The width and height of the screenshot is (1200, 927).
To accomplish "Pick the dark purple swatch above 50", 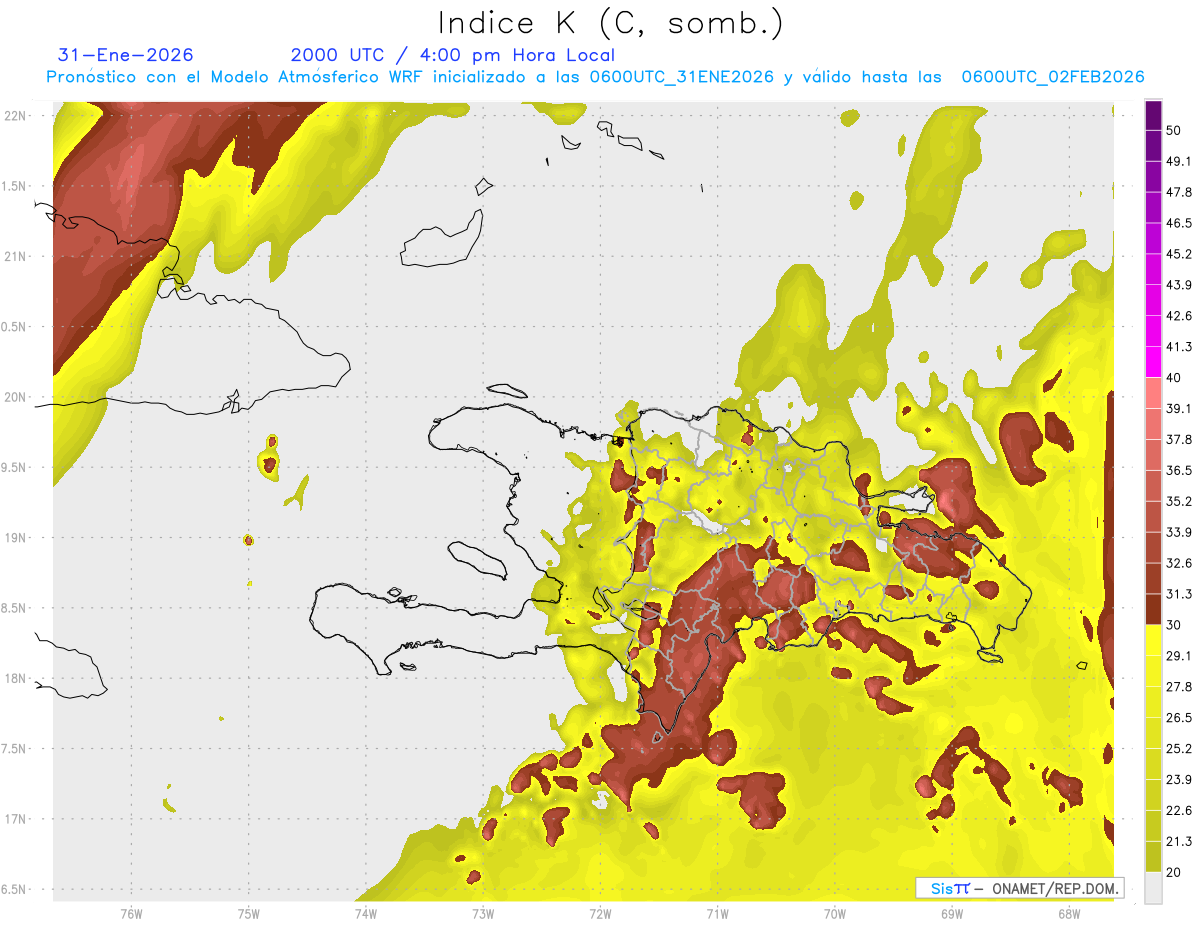I will click(x=1153, y=116).
